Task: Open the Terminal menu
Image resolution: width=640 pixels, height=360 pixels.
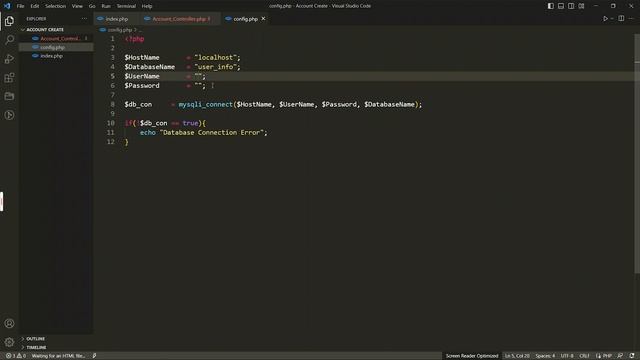Action: tap(126, 6)
